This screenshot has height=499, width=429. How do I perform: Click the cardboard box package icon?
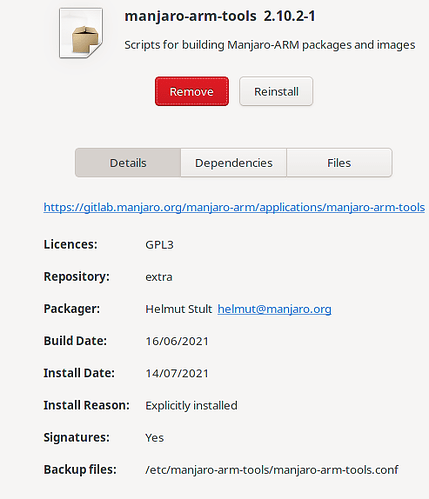(x=81, y=33)
